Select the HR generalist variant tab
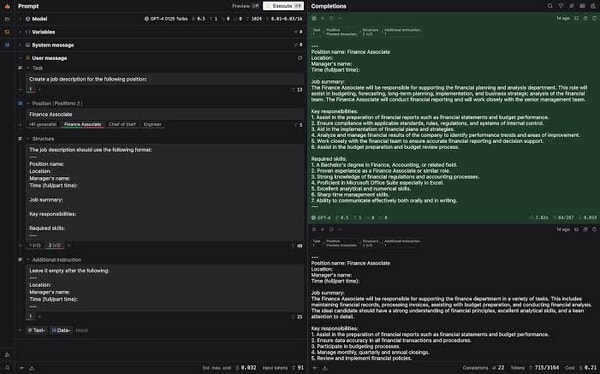The height and width of the screenshot is (374, 600). click(43, 124)
